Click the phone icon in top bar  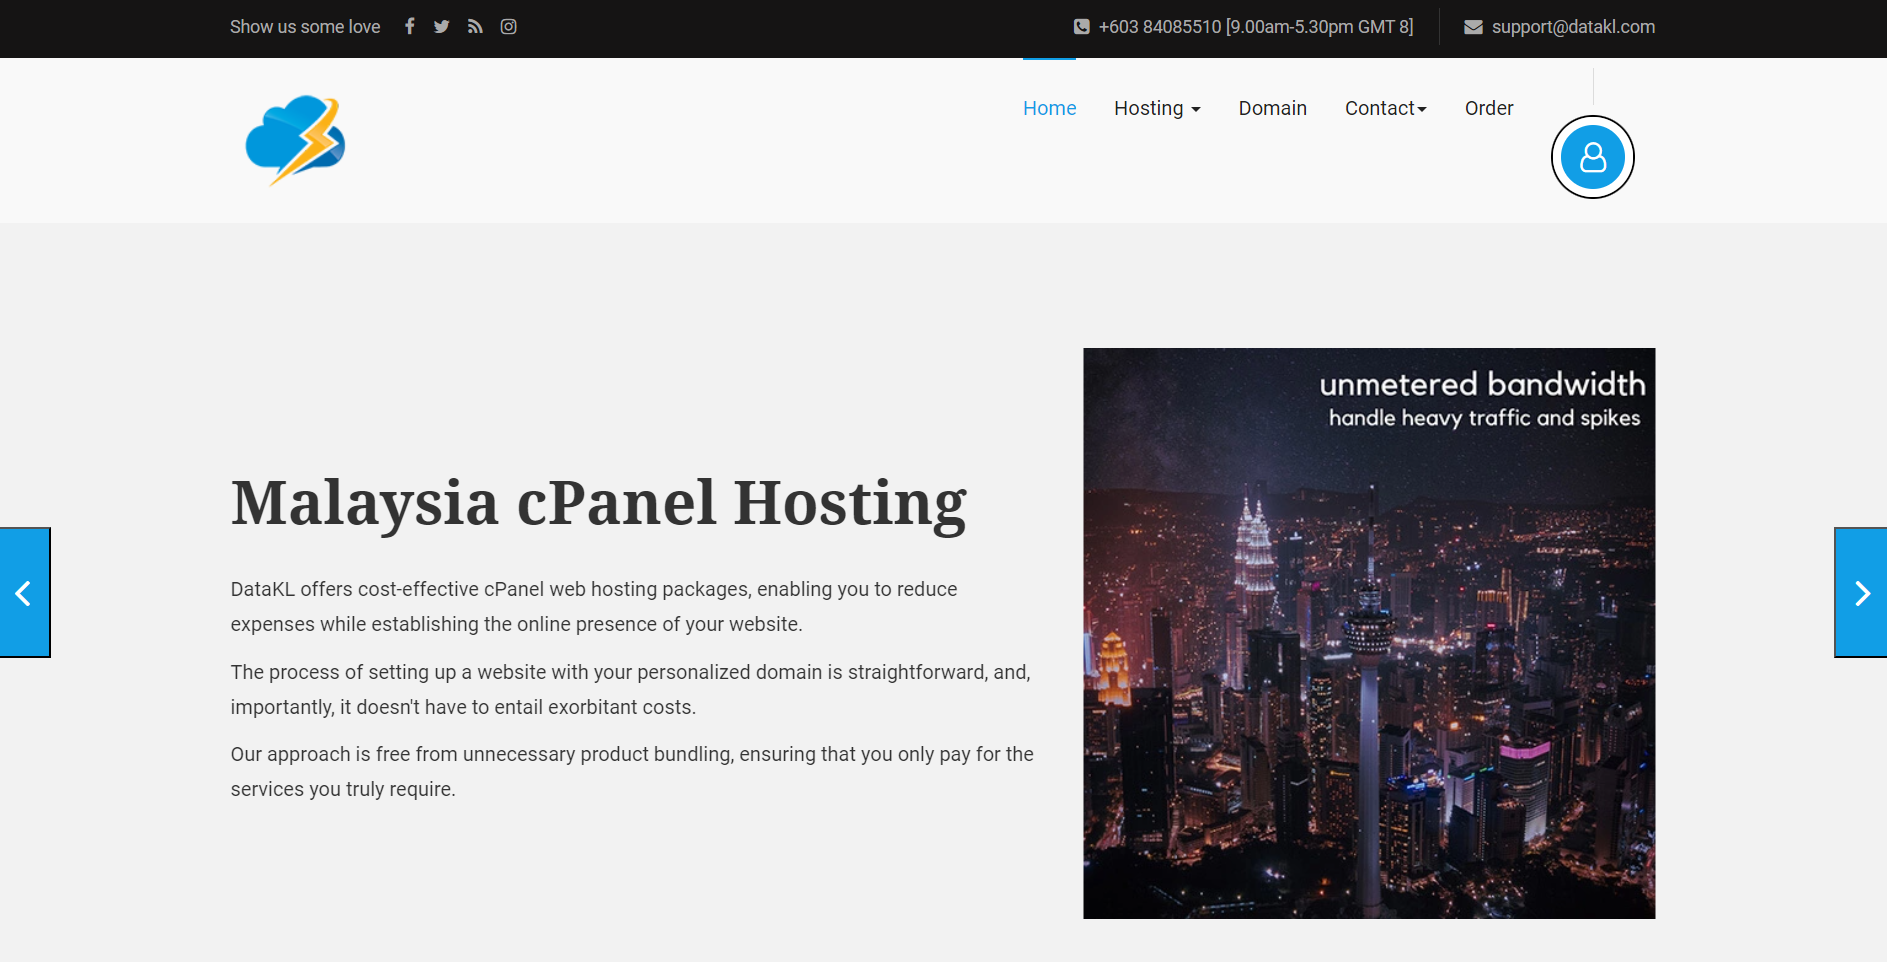click(x=1081, y=27)
